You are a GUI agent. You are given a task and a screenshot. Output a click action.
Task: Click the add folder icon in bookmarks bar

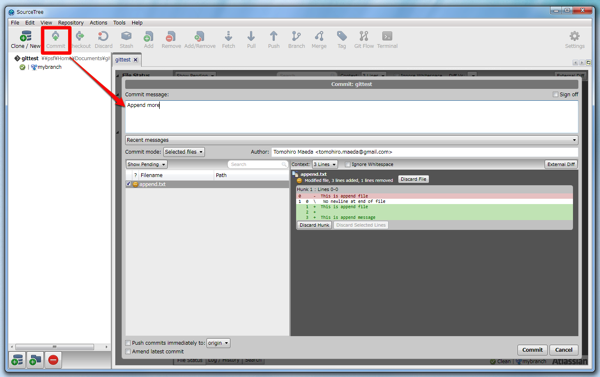35,360
